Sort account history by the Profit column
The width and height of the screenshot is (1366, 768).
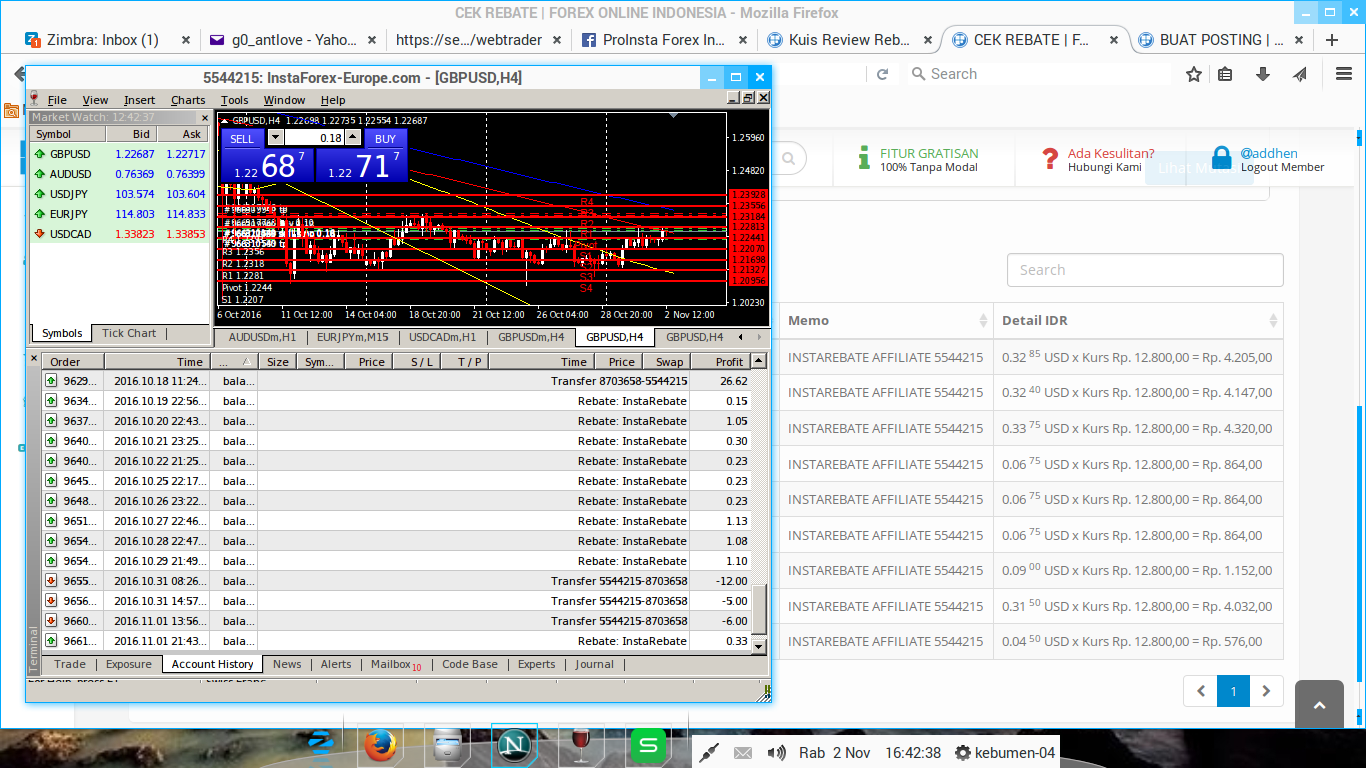coord(719,362)
